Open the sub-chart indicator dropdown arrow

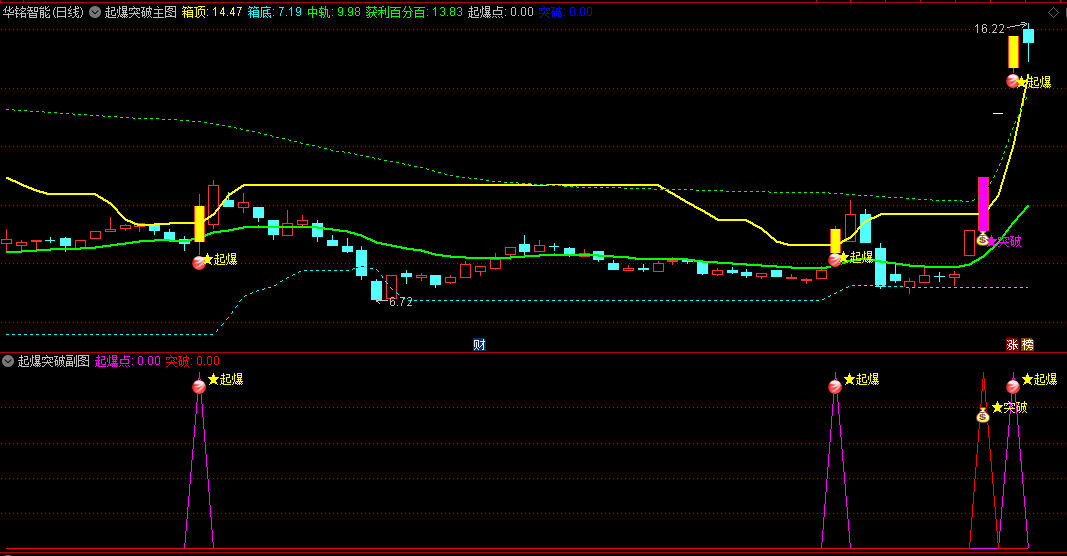[x=8, y=361]
